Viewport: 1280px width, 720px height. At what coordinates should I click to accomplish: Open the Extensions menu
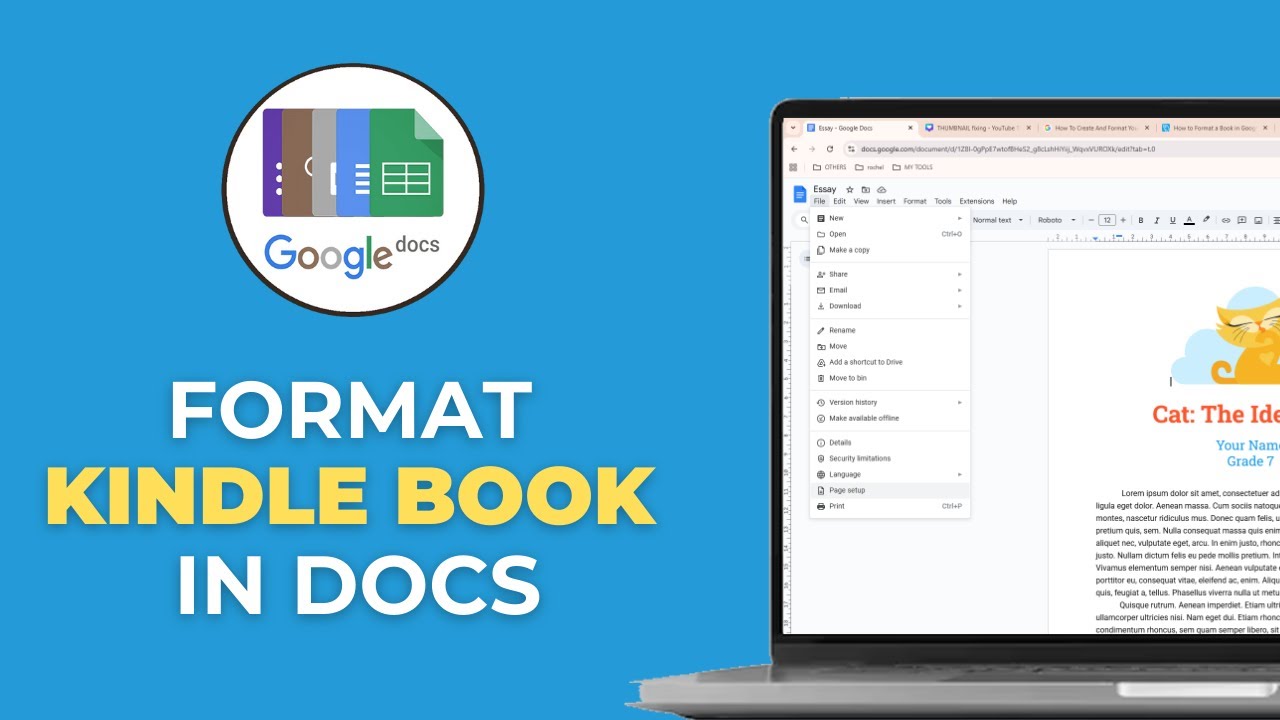point(977,201)
